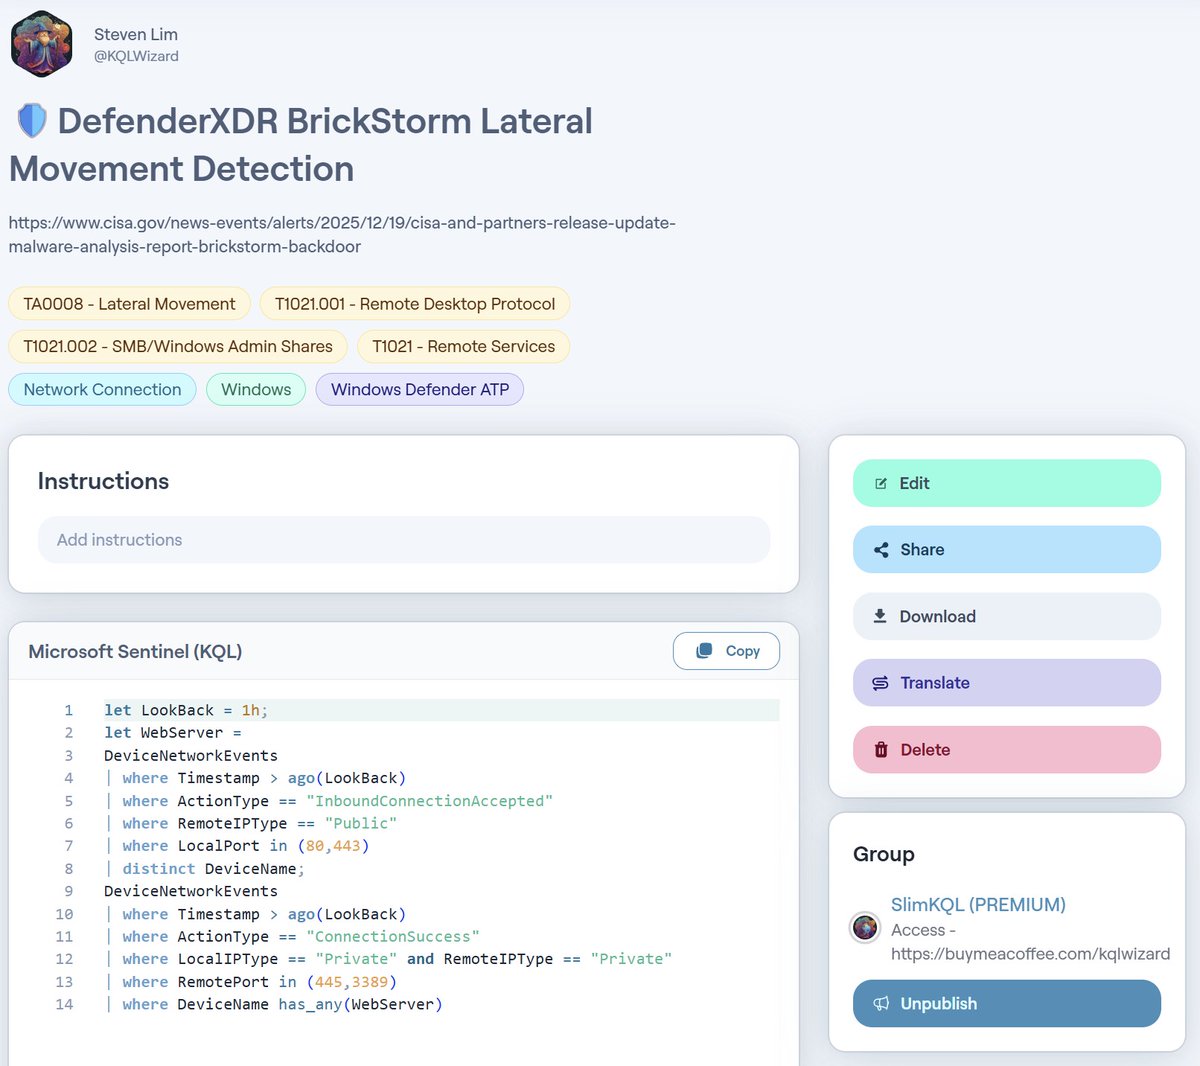Click the 'InboundConnectionAccepted' string in code
Viewport: 1200px width, 1066px height.
coord(429,801)
